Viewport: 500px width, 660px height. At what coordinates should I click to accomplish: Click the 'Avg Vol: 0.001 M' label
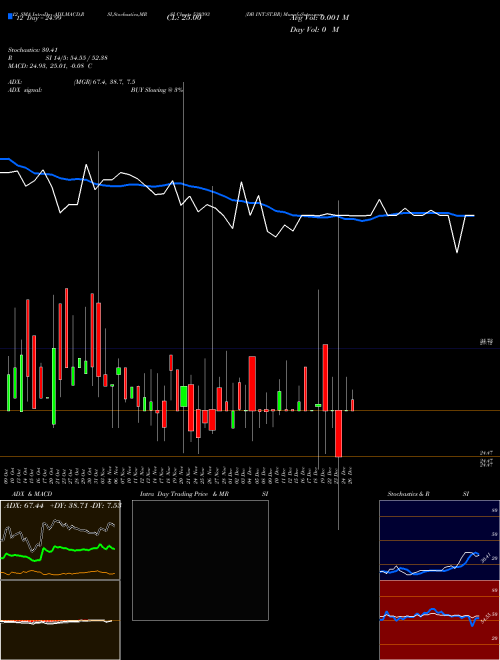click(319, 18)
